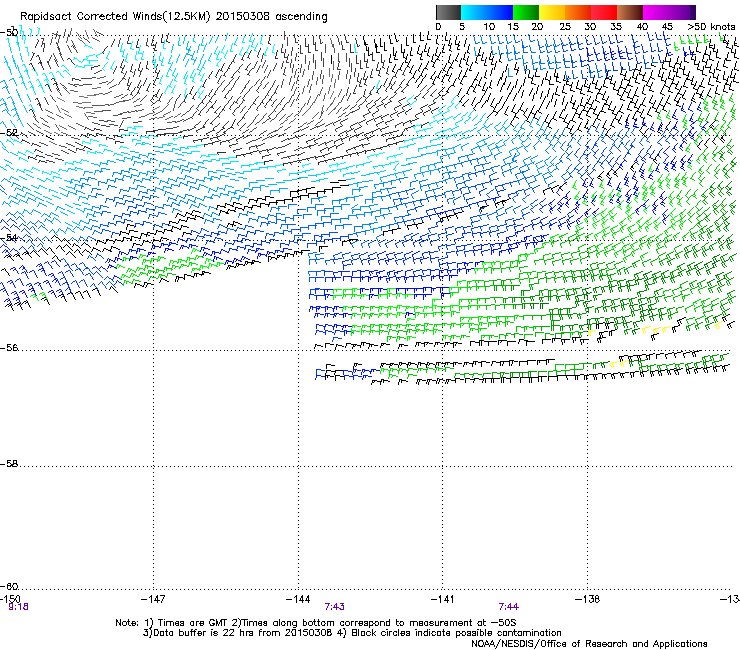740x650 pixels.
Task: Click the legend scale value '5'
Action: point(462,27)
